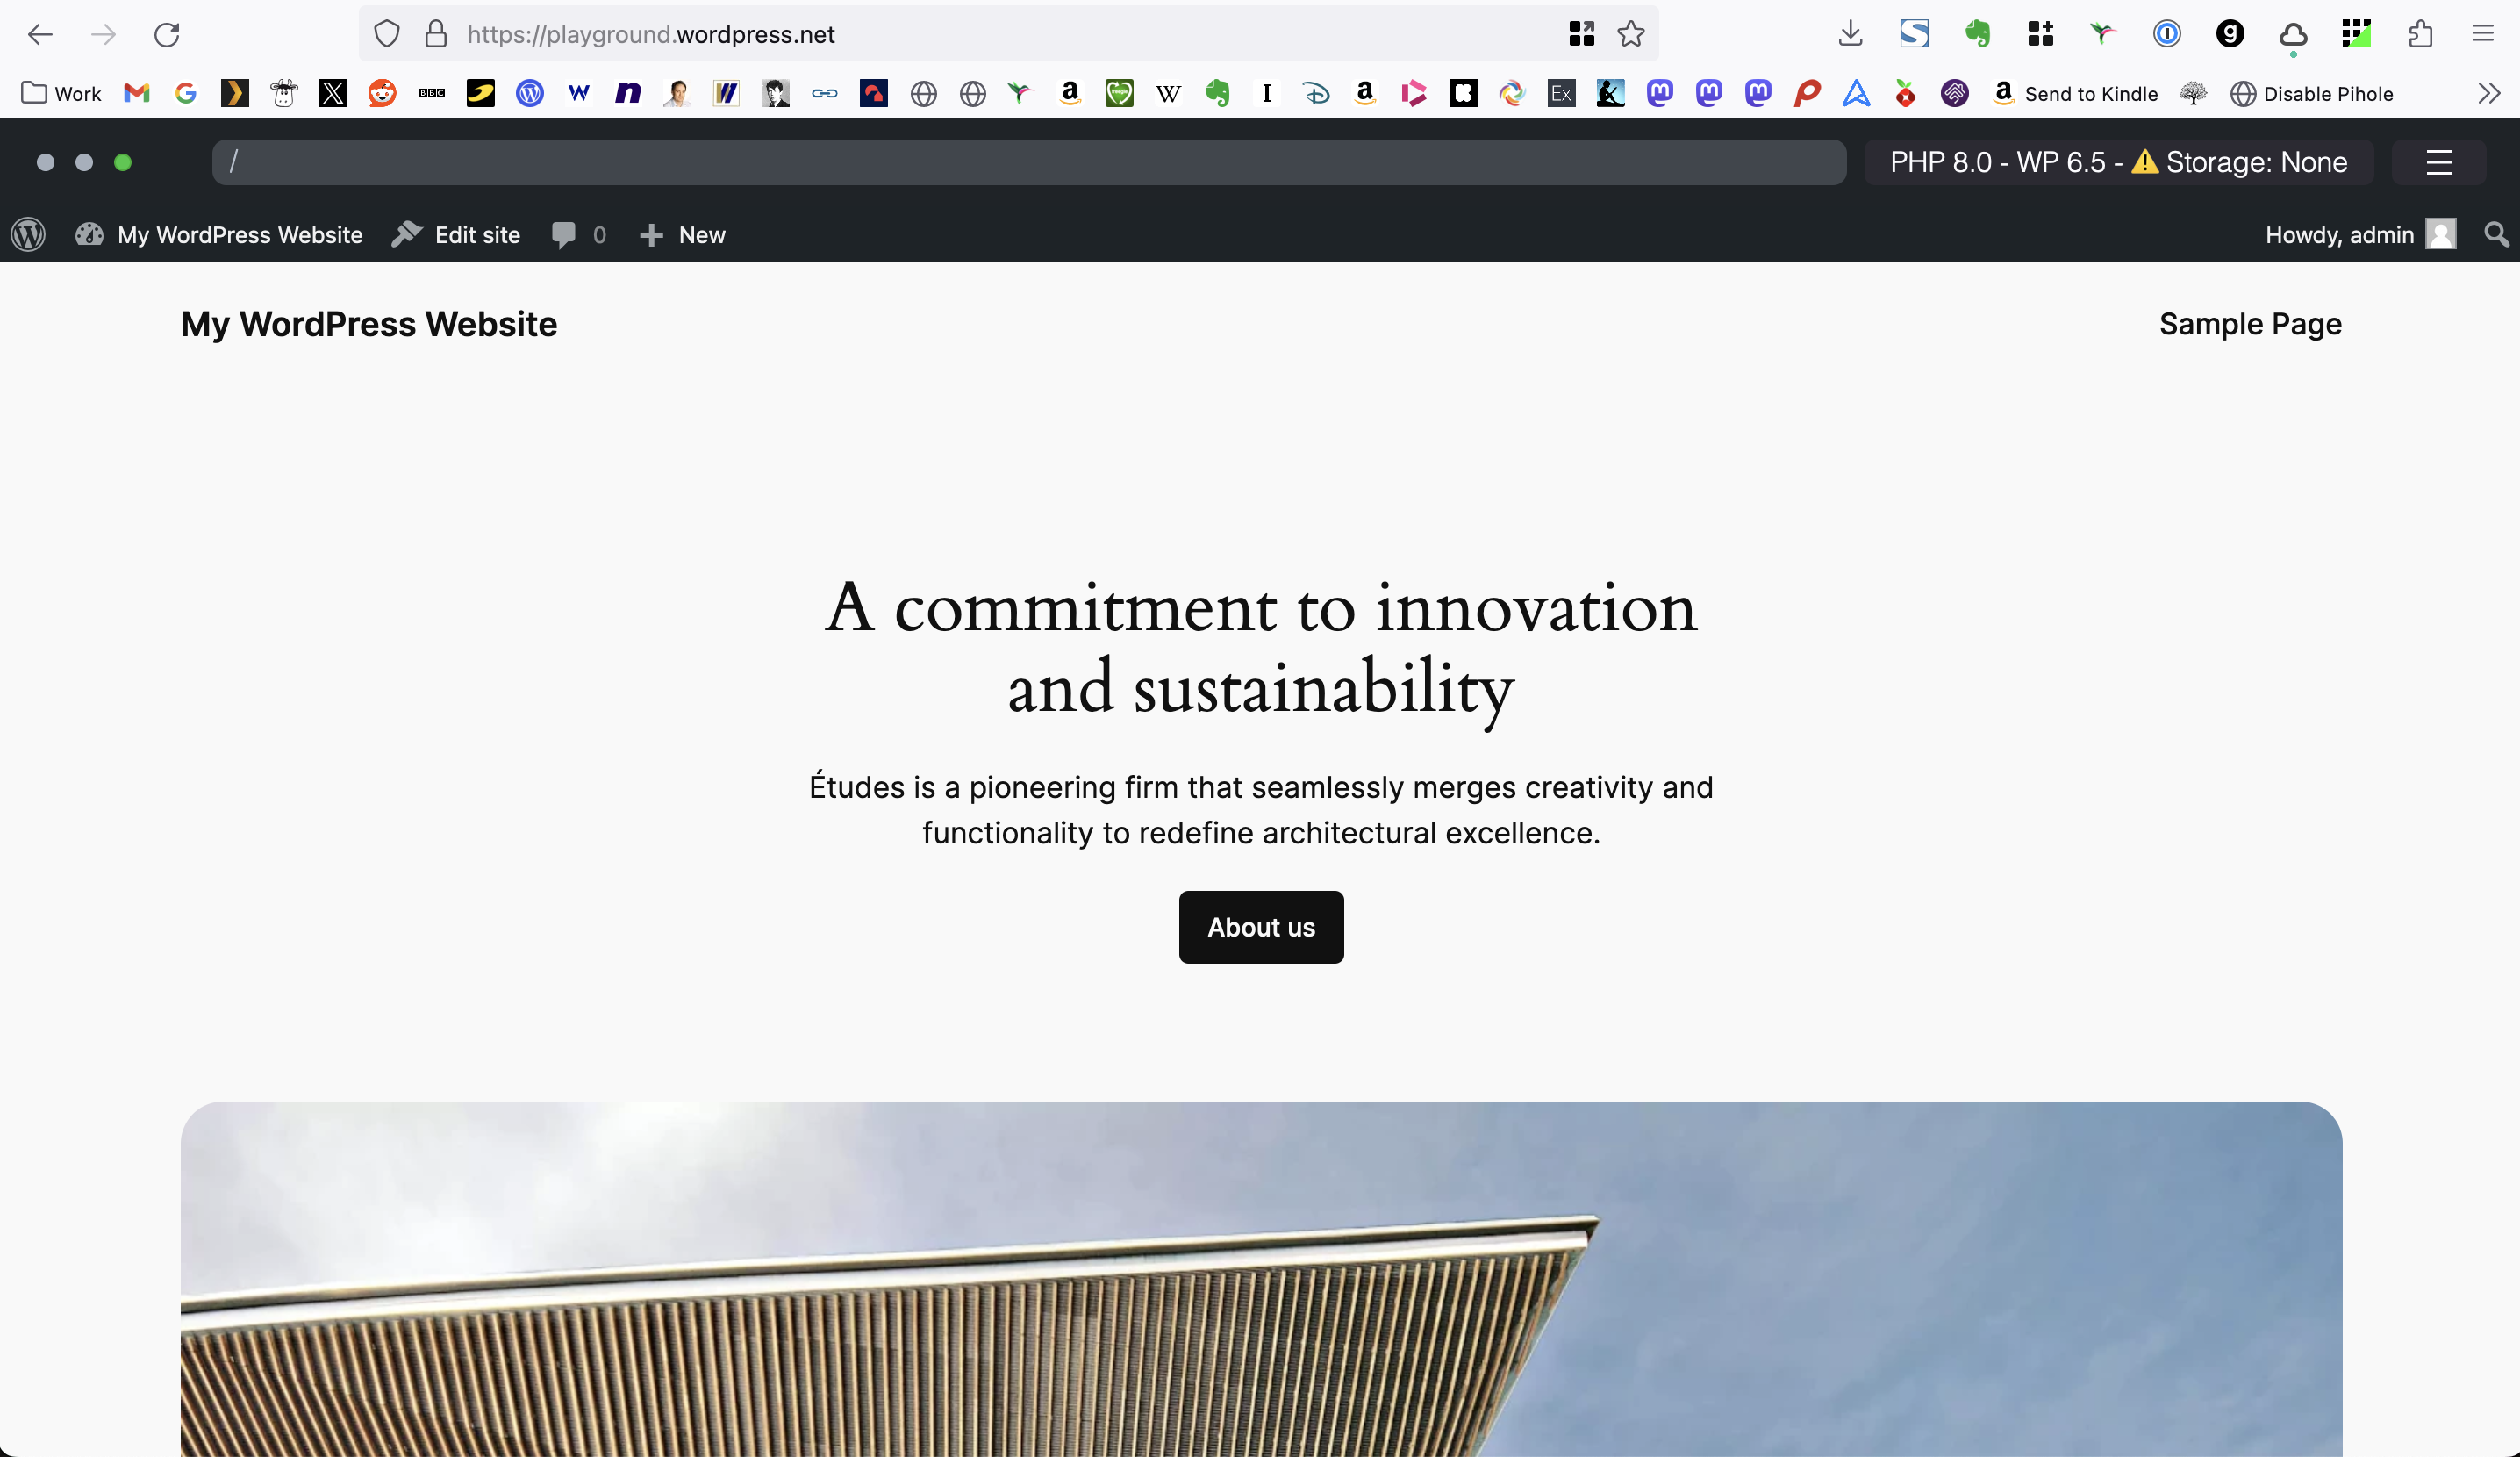Click the About us button
The image size is (2520, 1457).
click(1261, 927)
